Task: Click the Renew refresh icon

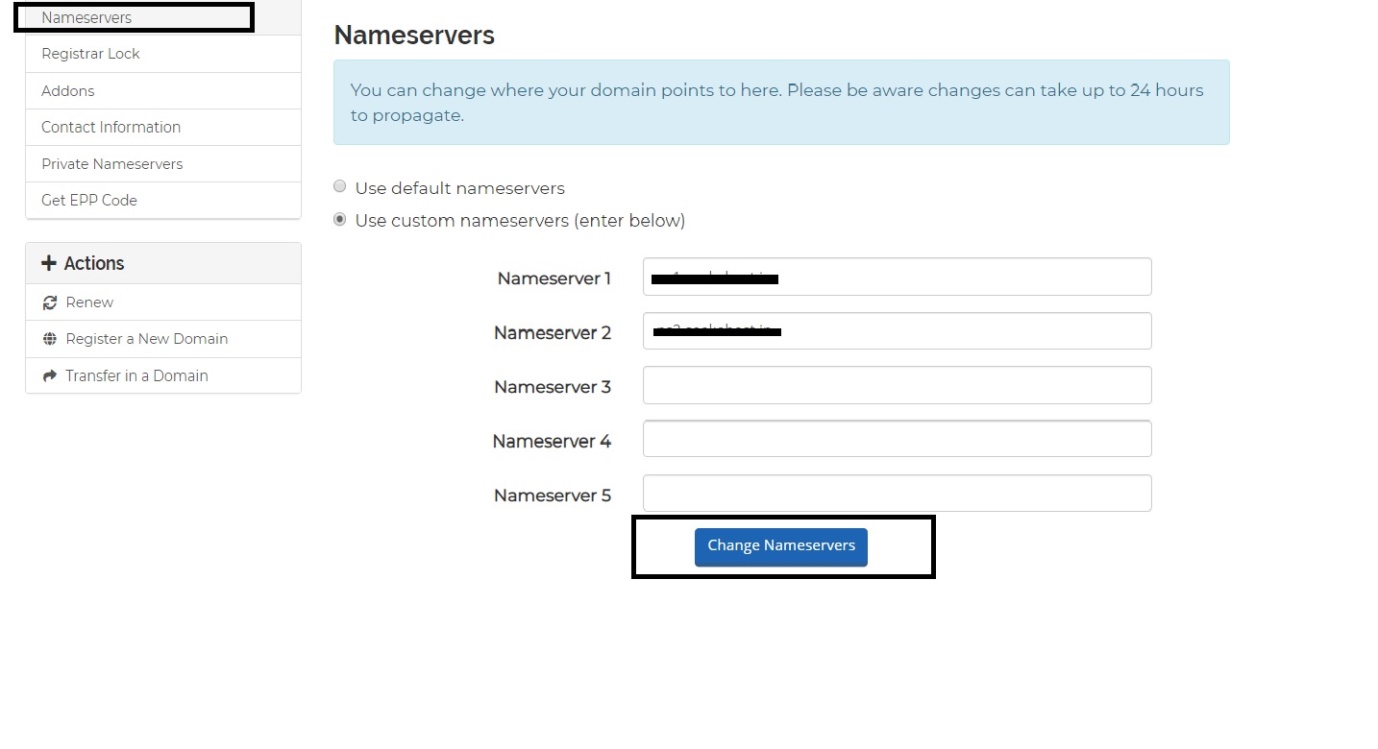Action: 49,303
